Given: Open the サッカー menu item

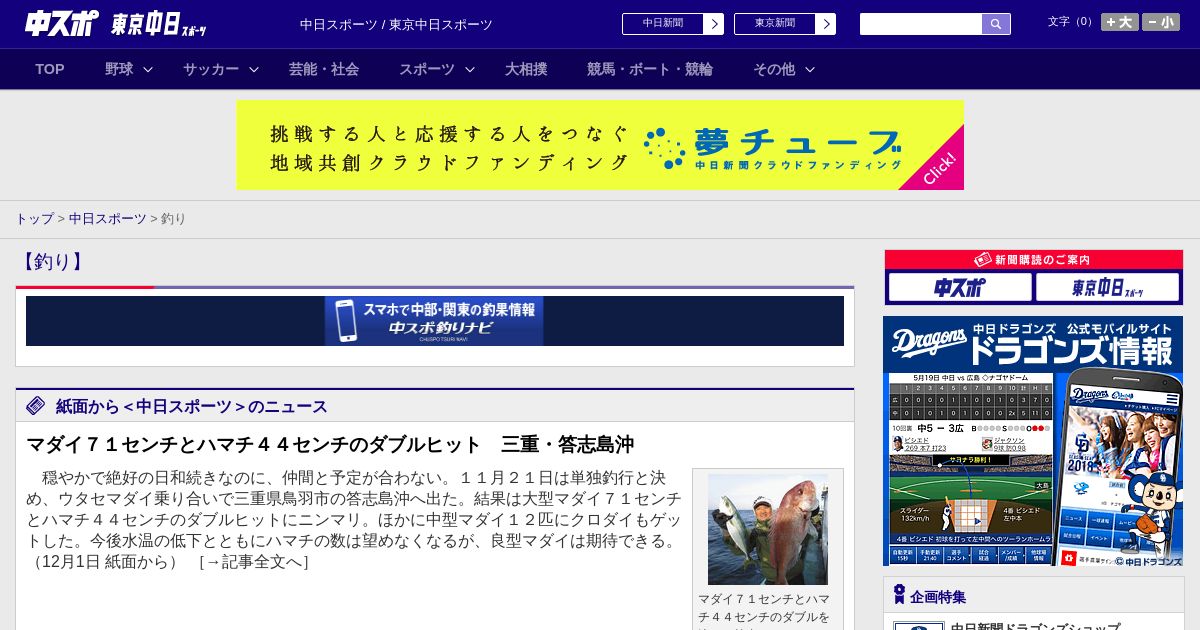Looking at the screenshot, I should coord(211,69).
